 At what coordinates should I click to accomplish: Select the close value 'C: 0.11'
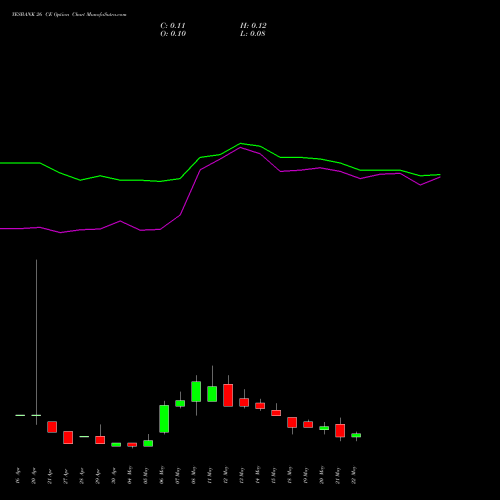tap(173, 26)
